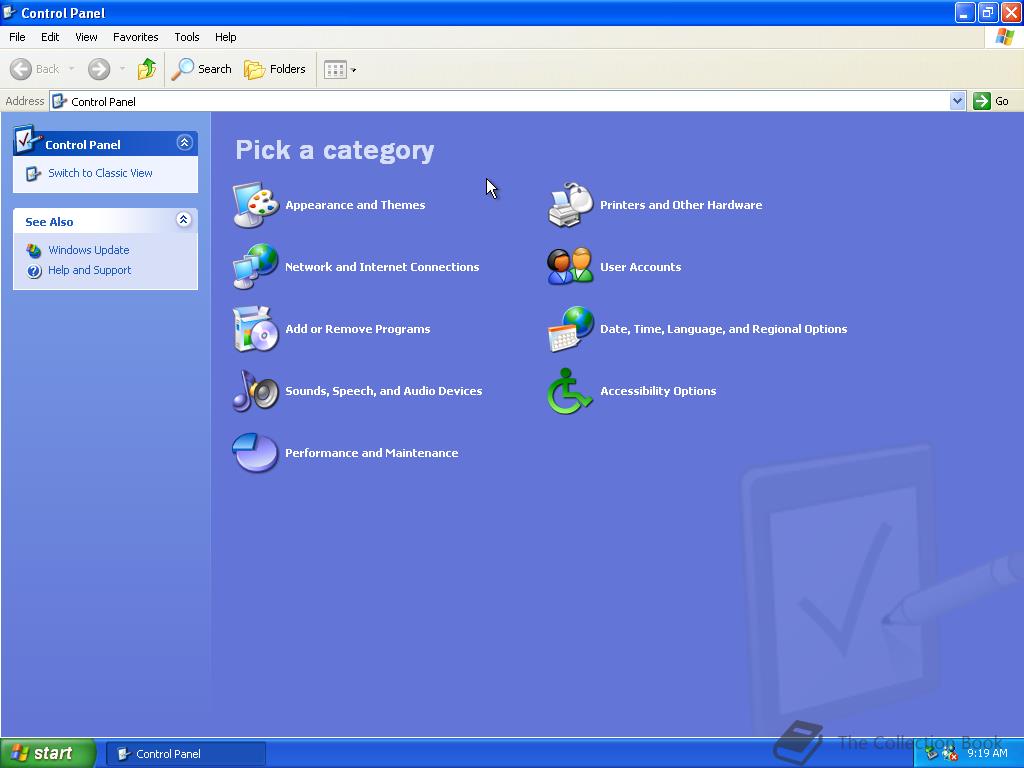The image size is (1024, 768).
Task: Open the Edit menu
Action: click(50, 37)
